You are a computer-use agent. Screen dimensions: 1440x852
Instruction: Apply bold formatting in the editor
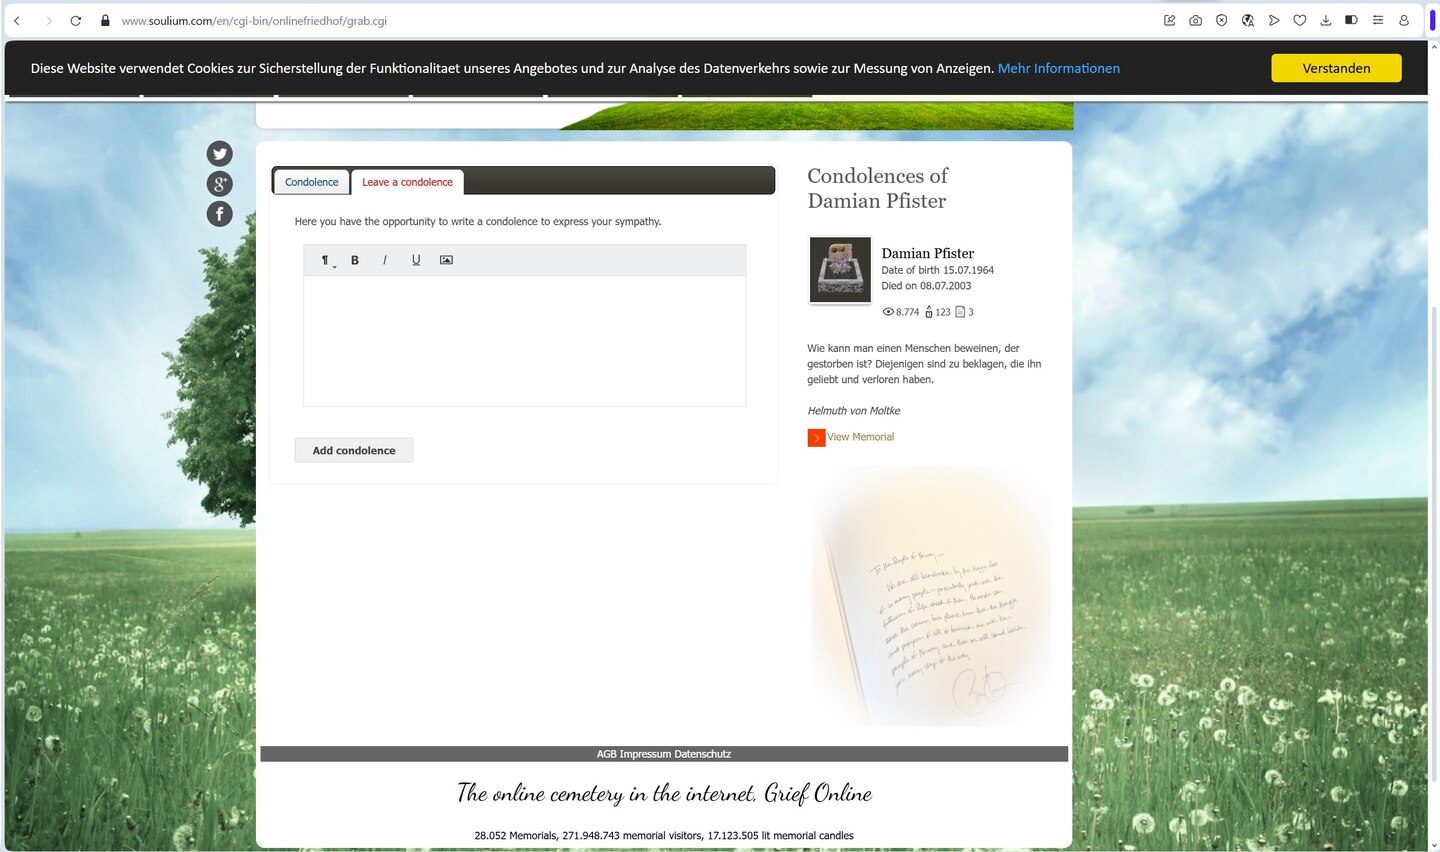(x=355, y=260)
